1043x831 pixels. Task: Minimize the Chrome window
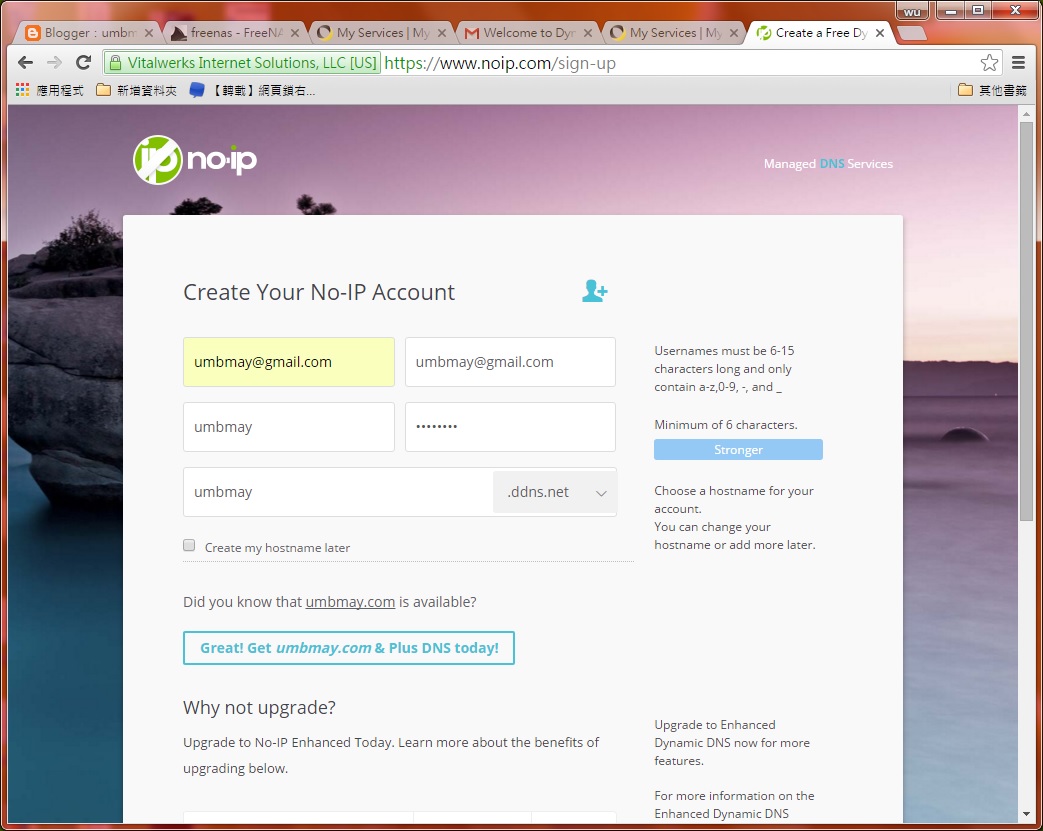[x=951, y=11]
